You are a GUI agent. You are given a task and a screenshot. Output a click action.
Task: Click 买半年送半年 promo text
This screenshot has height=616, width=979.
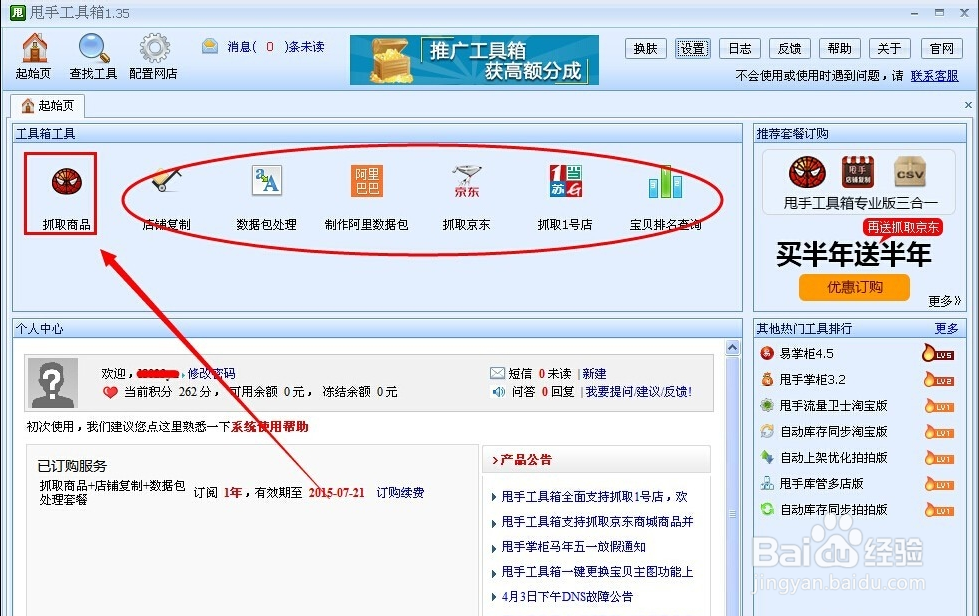click(x=854, y=254)
